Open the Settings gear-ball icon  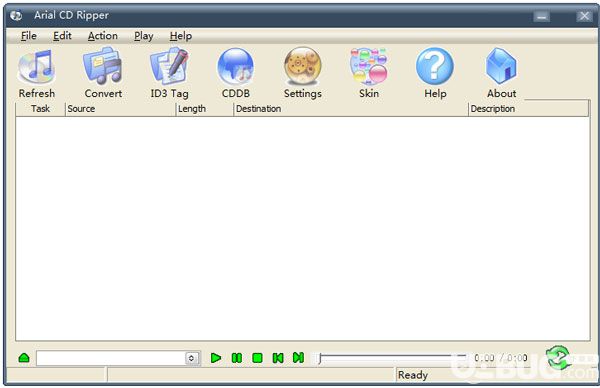click(302, 66)
